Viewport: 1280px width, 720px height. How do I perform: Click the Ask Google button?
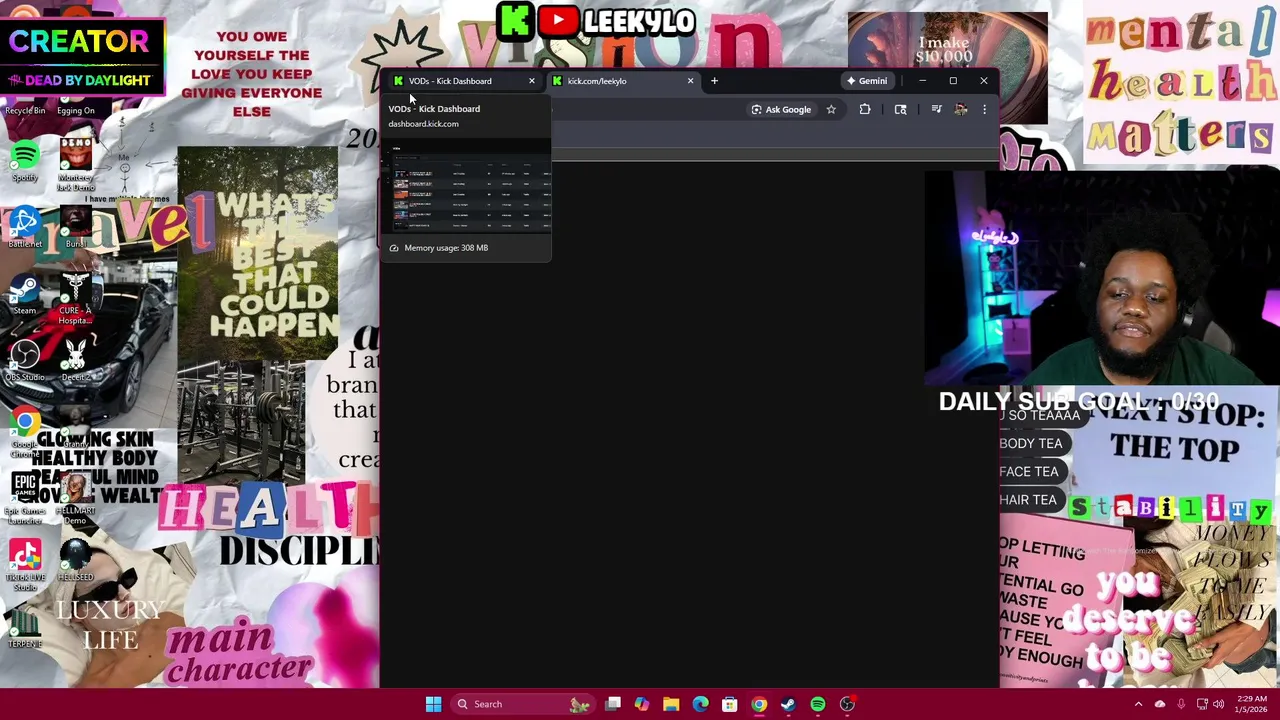point(781,109)
